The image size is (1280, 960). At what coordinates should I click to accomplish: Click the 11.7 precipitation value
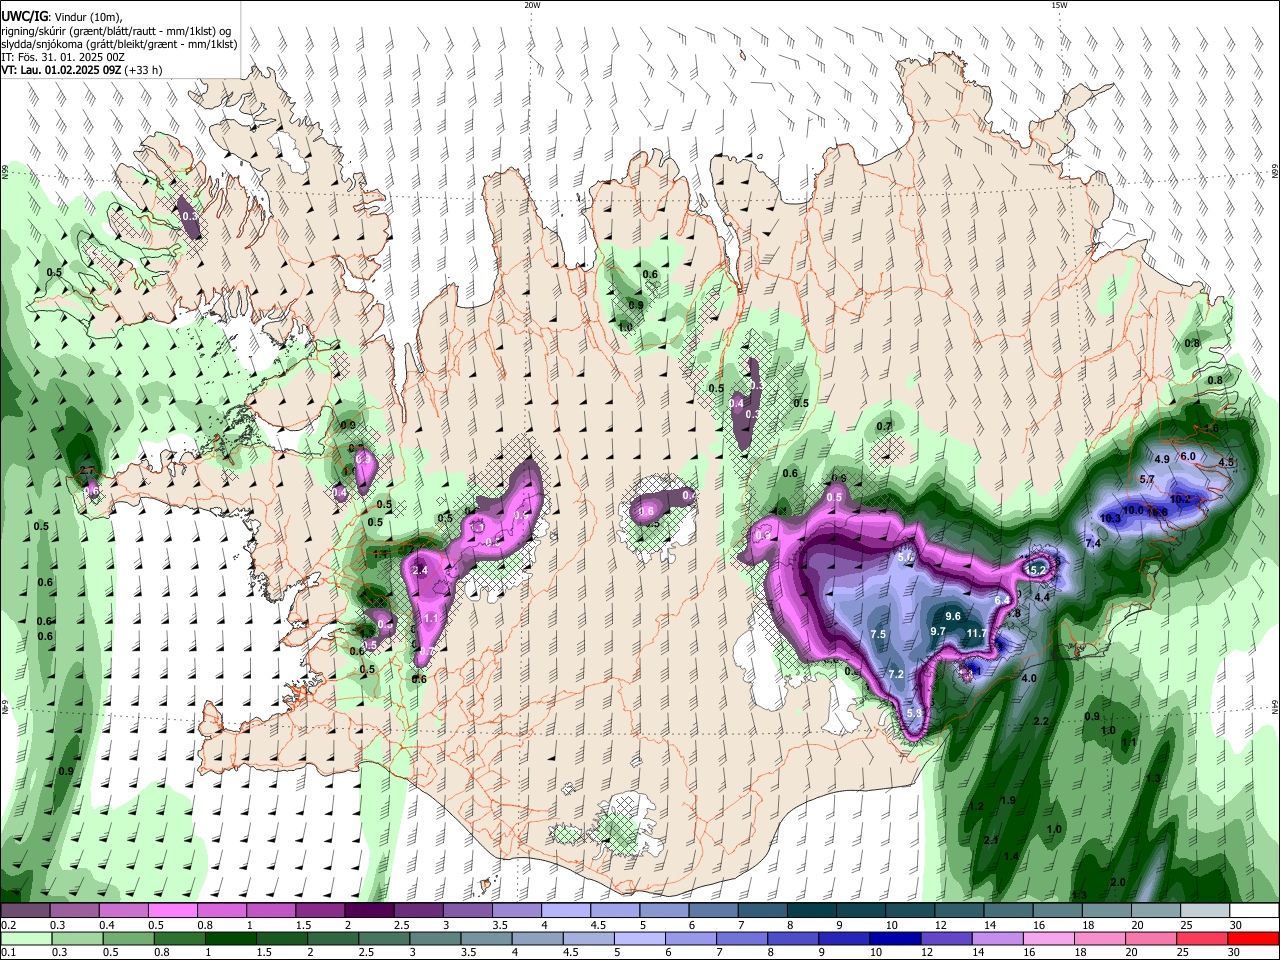(976, 634)
